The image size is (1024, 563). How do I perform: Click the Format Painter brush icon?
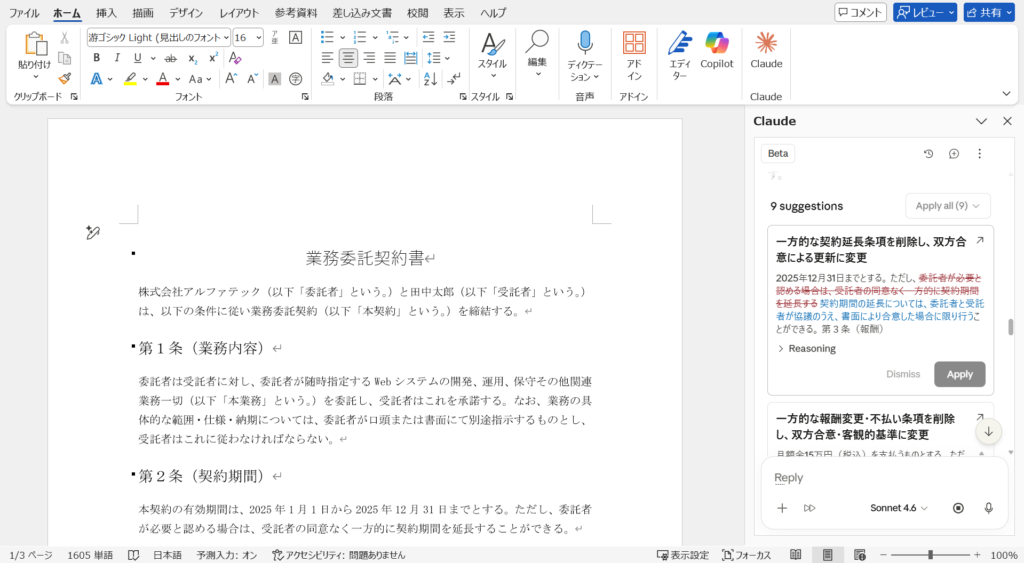pos(65,78)
